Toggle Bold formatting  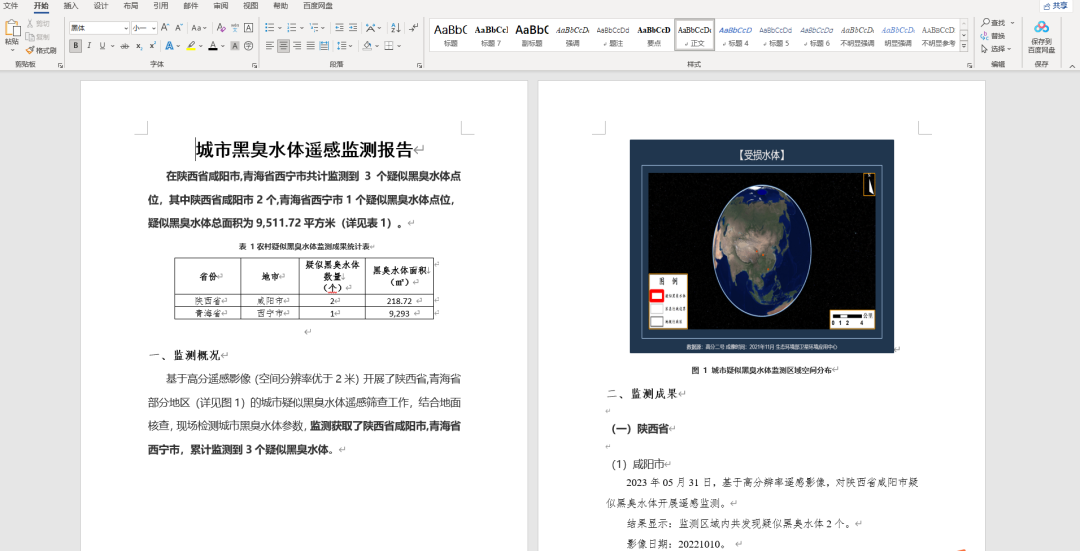75,46
